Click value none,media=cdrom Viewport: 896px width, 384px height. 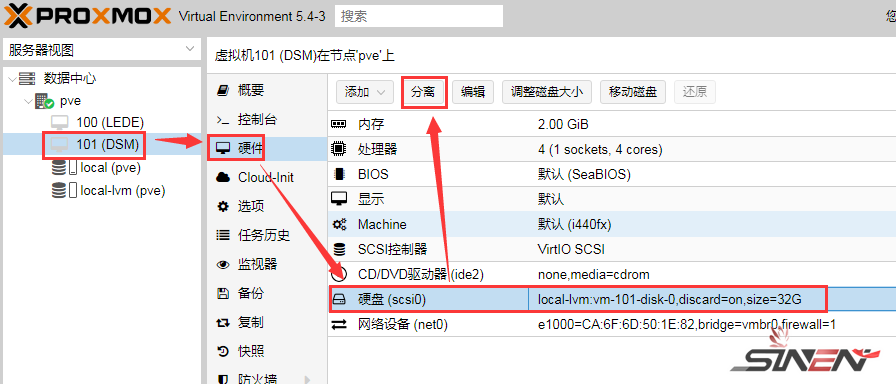tap(594, 274)
